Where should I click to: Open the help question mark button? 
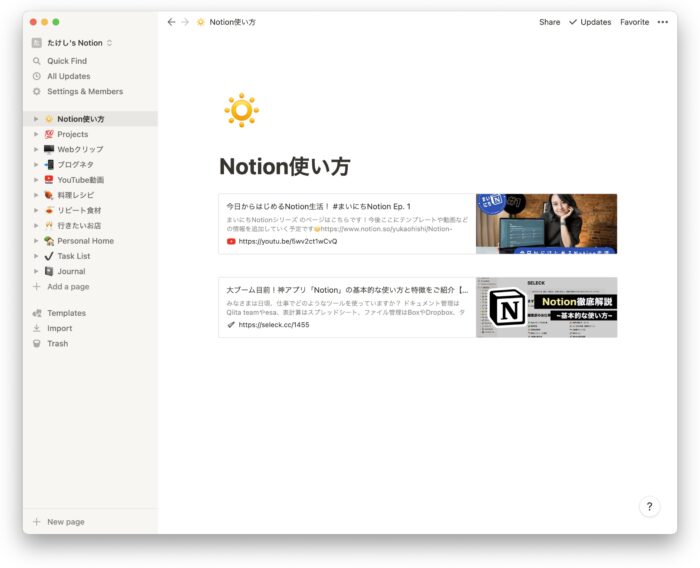coord(649,507)
